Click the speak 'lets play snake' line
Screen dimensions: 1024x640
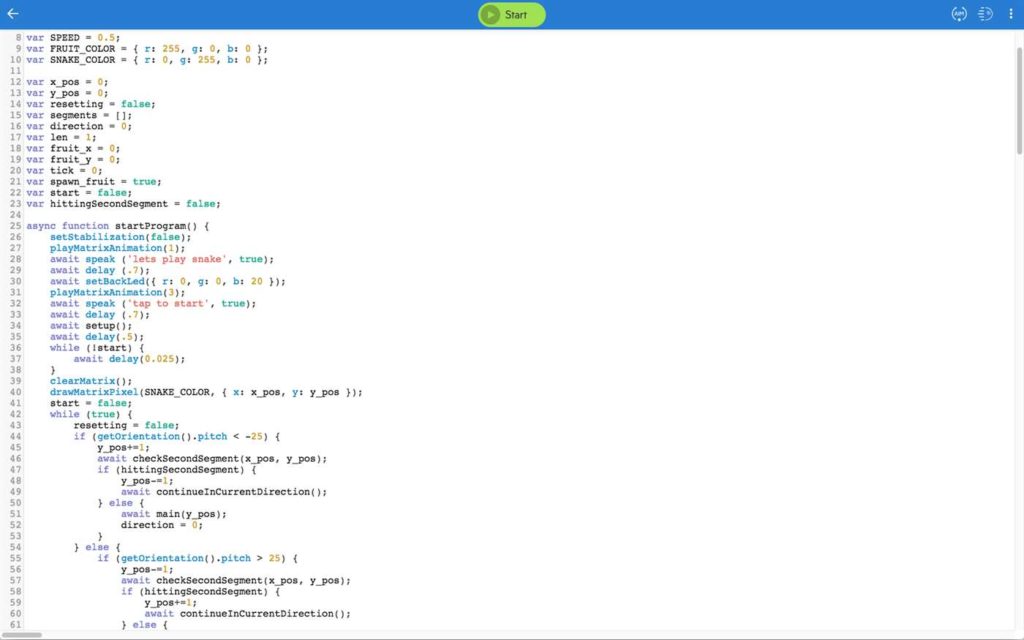coord(162,260)
